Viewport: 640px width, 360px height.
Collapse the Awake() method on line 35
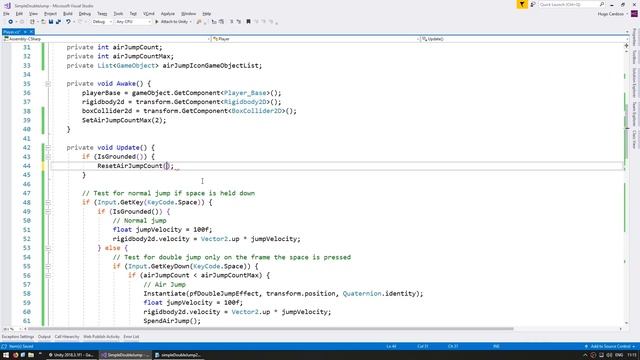pos(48,84)
